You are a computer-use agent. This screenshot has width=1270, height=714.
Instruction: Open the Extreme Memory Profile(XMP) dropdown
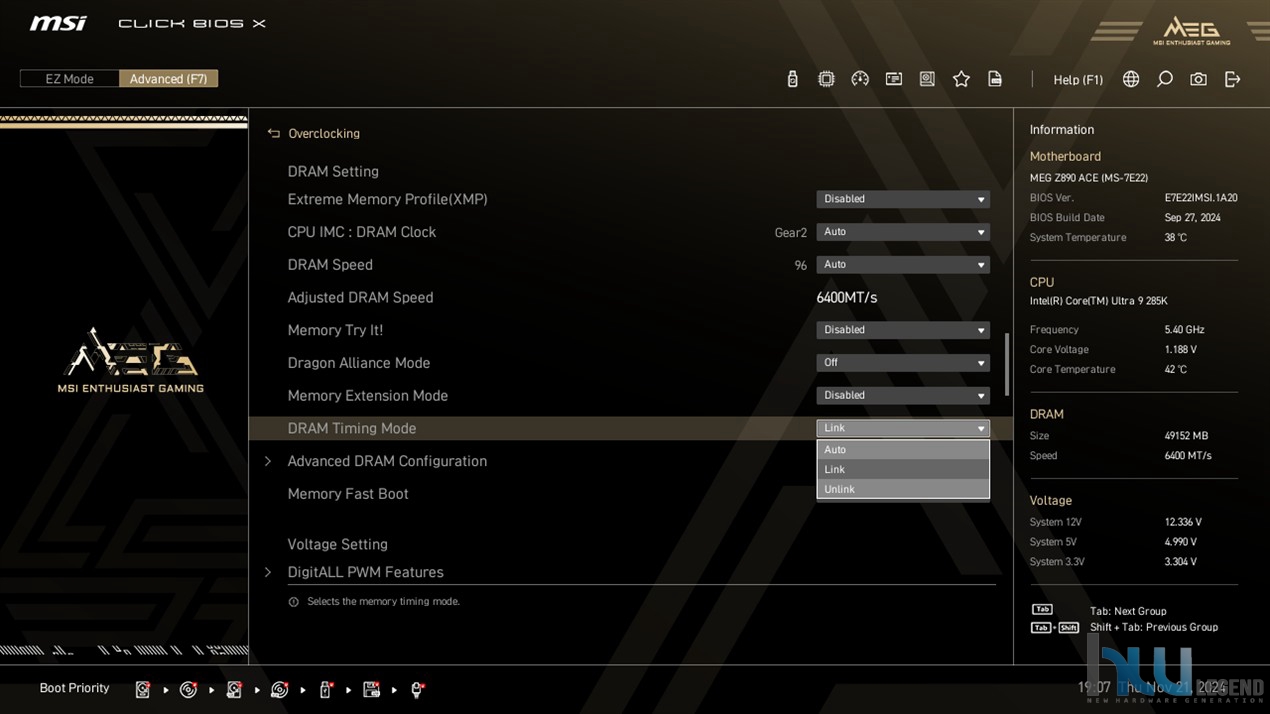(x=903, y=199)
